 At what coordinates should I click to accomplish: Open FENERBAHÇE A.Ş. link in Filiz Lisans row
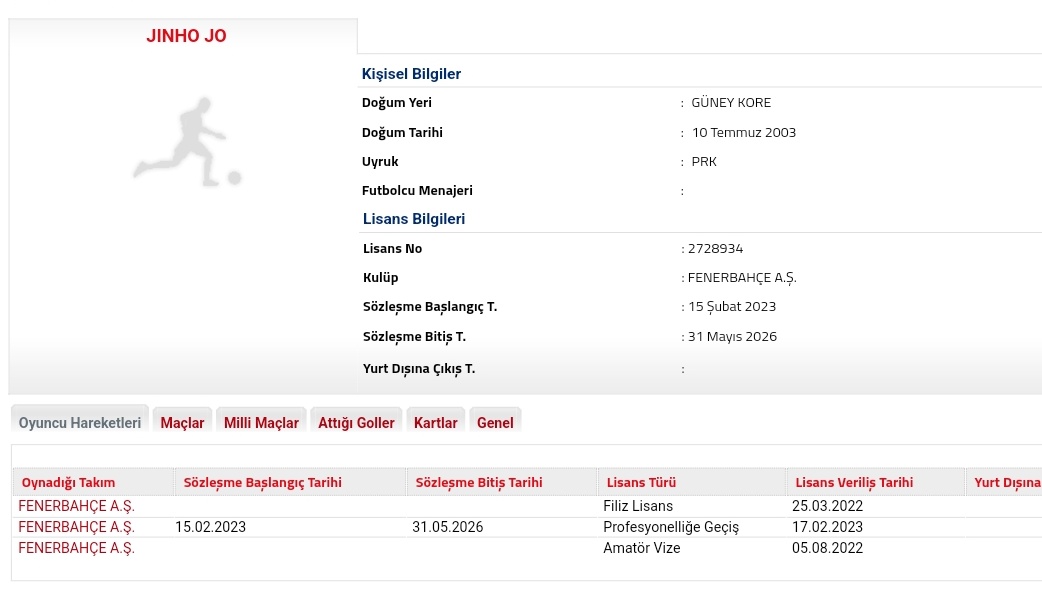click(76, 506)
